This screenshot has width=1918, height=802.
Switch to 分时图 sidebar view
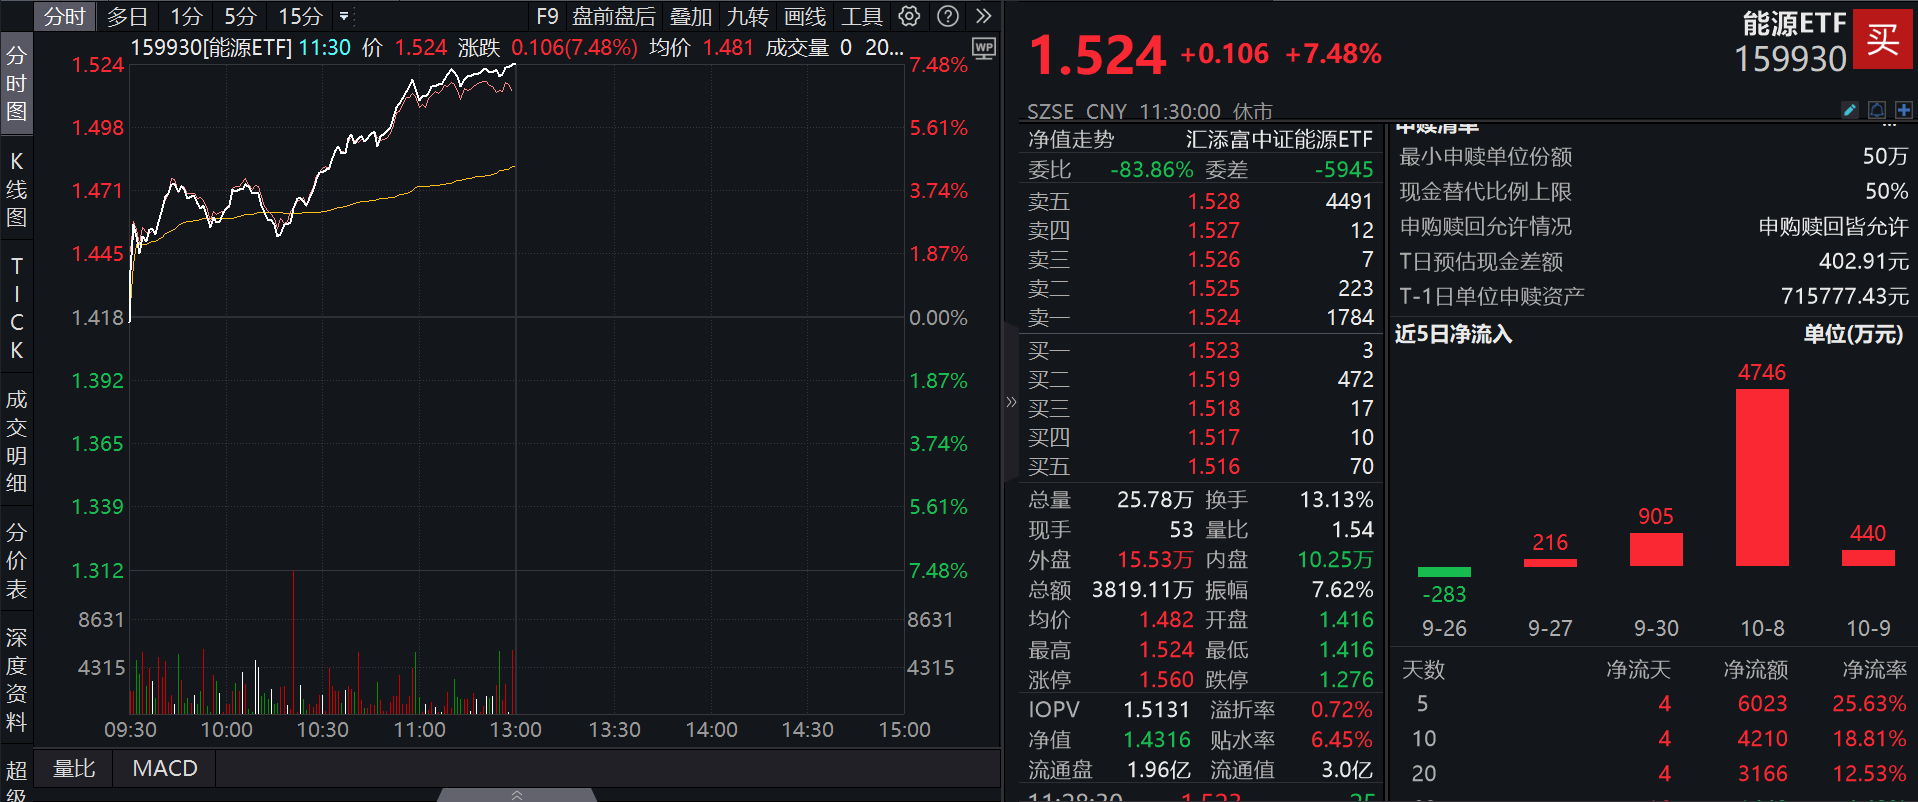coord(16,83)
